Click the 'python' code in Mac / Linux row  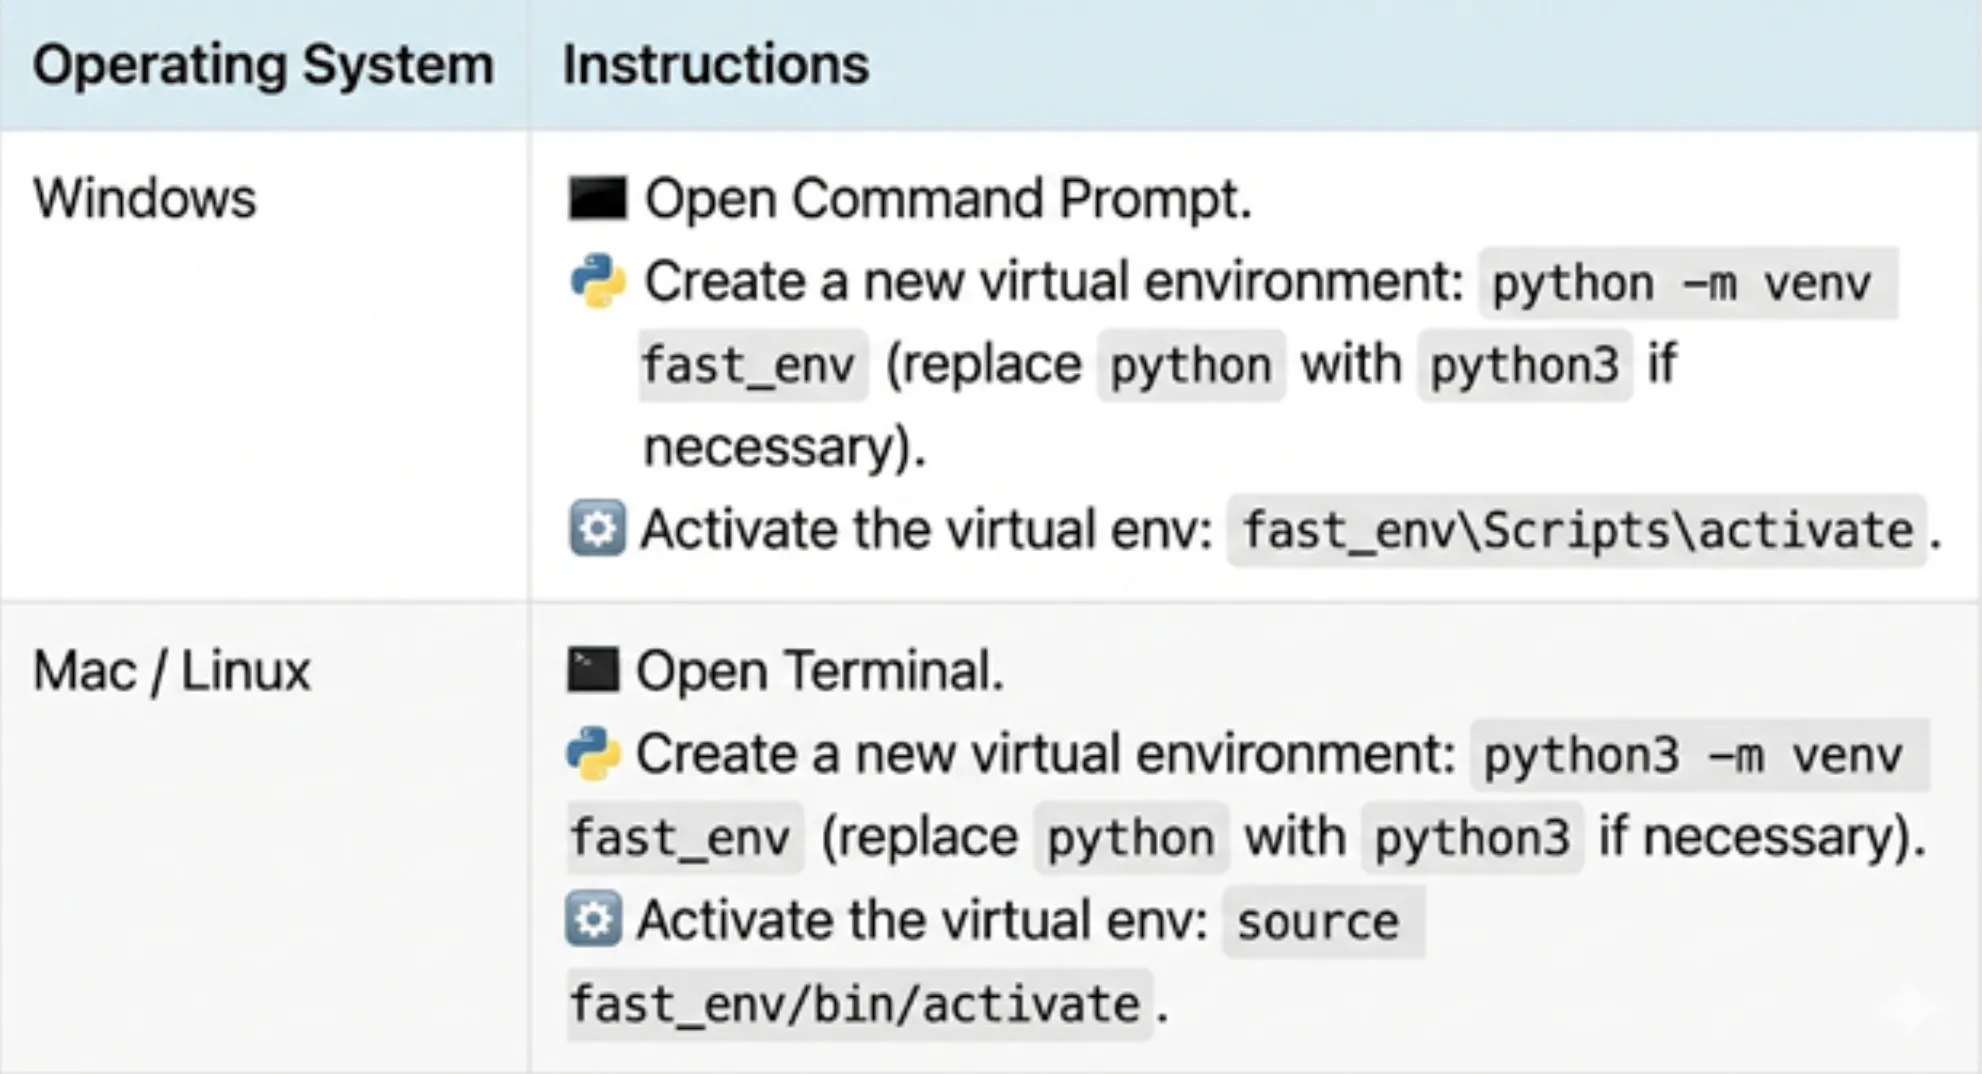click(x=1130, y=838)
